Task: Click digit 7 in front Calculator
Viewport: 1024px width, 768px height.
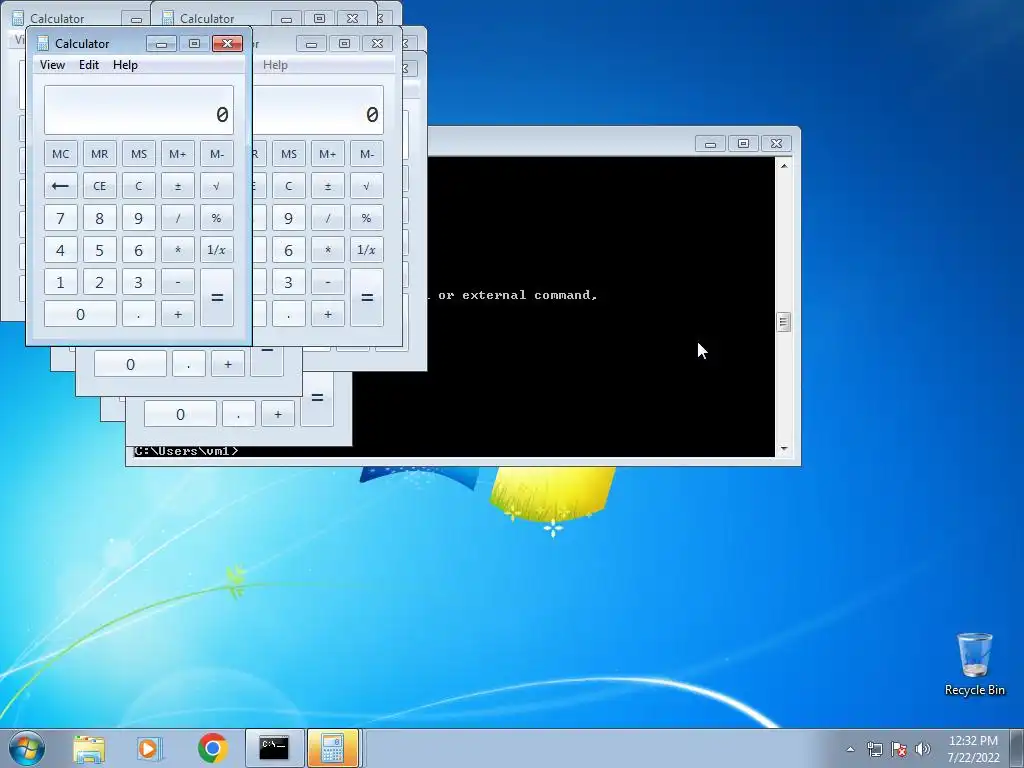Action: coord(61,218)
